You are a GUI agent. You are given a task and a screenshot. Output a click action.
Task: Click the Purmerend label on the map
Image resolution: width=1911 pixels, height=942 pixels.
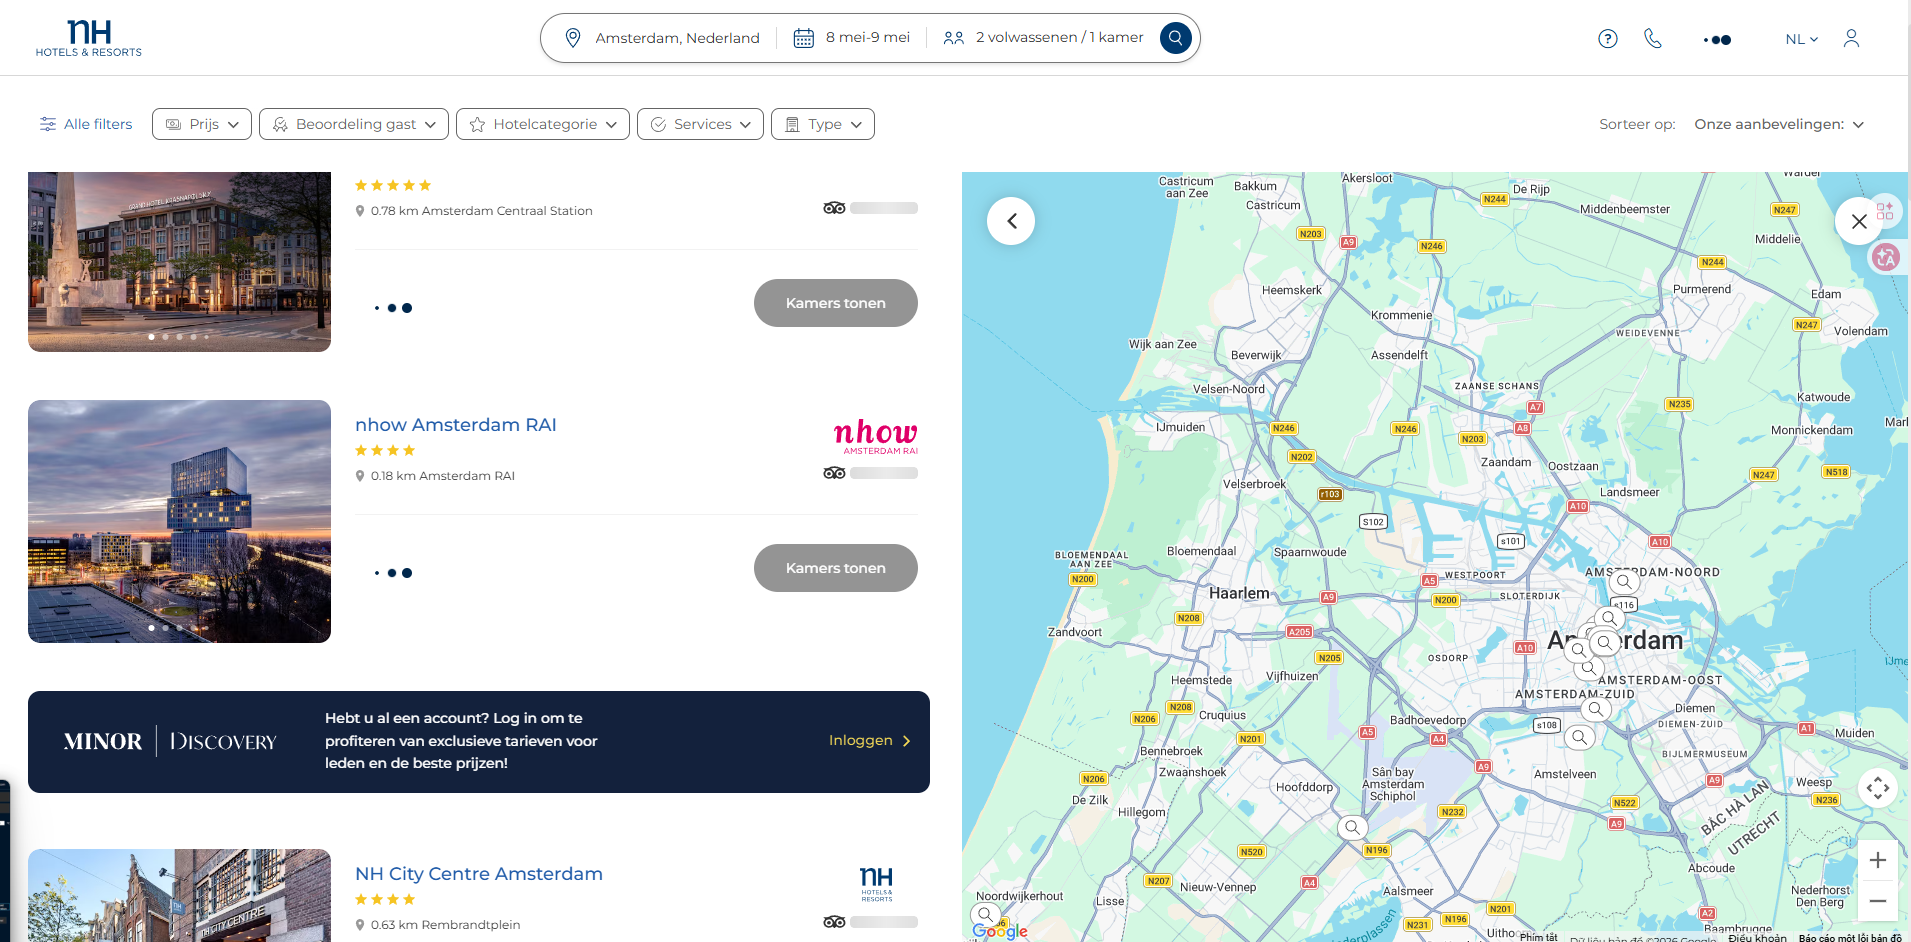pyautogui.click(x=1702, y=289)
